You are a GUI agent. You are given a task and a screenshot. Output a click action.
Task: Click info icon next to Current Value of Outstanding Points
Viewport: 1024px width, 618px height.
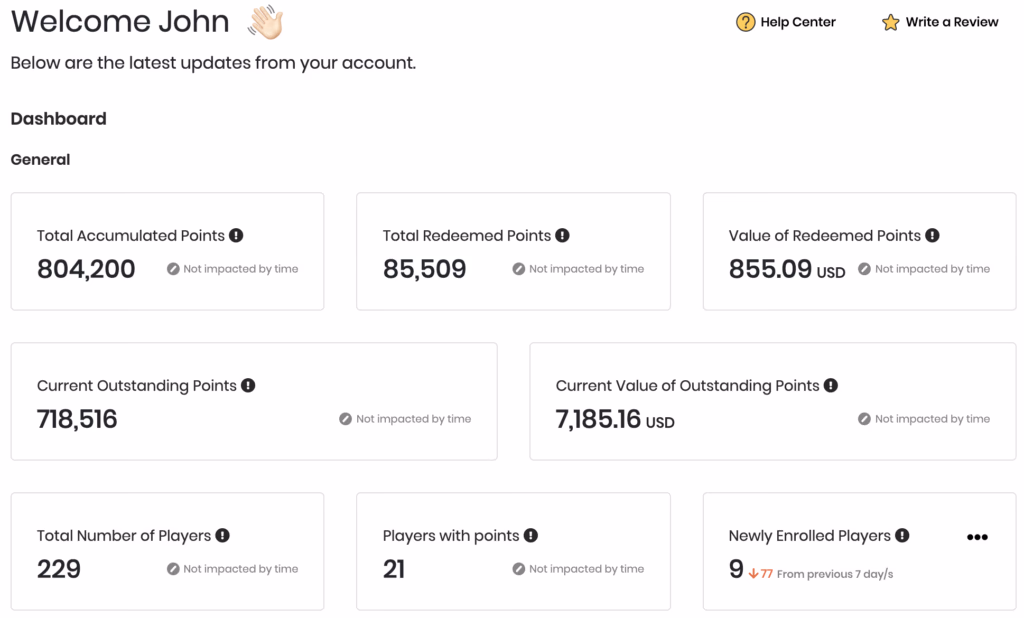(831, 385)
